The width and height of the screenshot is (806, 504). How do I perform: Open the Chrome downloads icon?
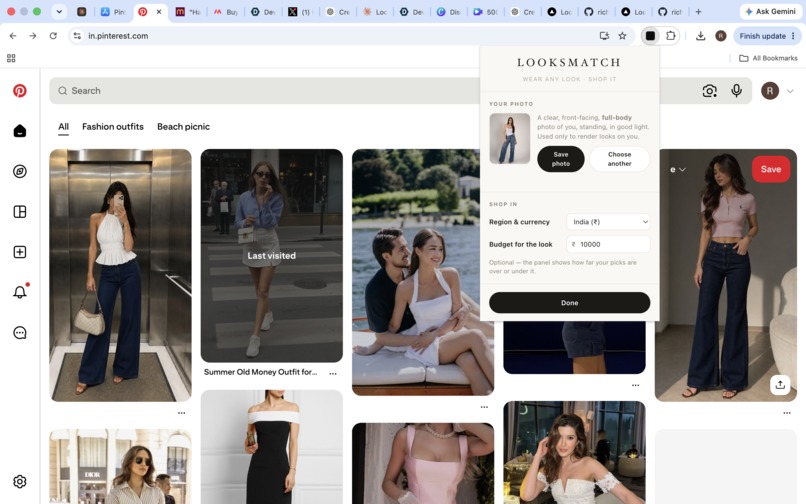700,35
